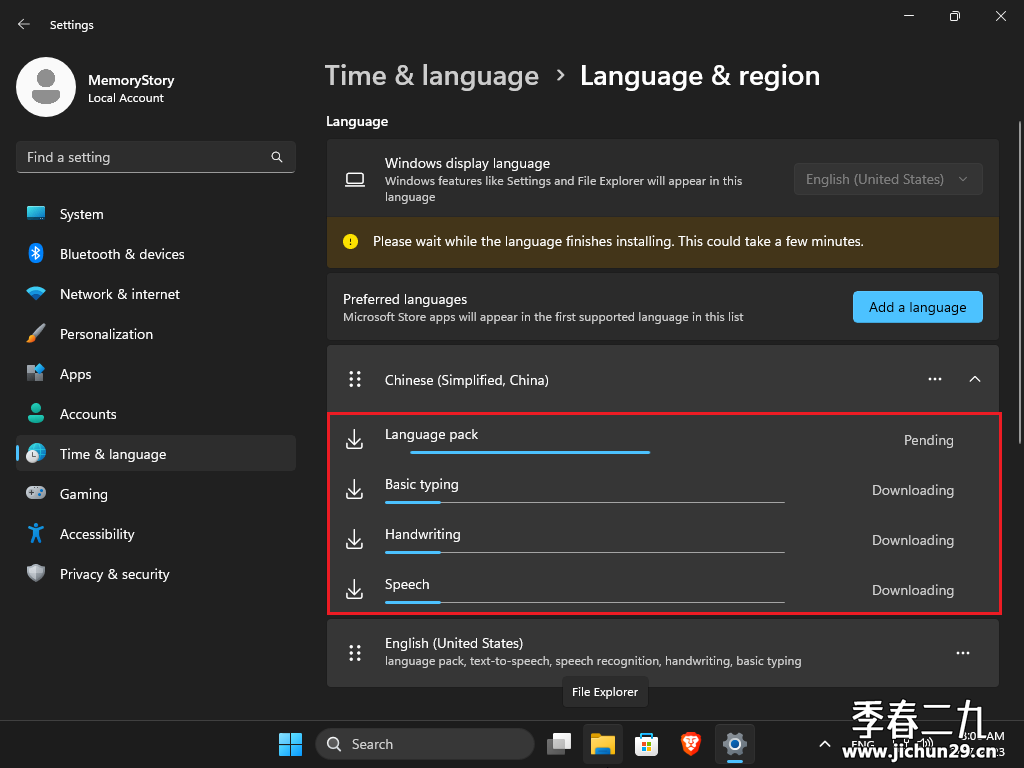The height and width of the screenshot is (768, 1024).
Task: Launch the Brave browser from the taskbar
Action: [690, 744]
